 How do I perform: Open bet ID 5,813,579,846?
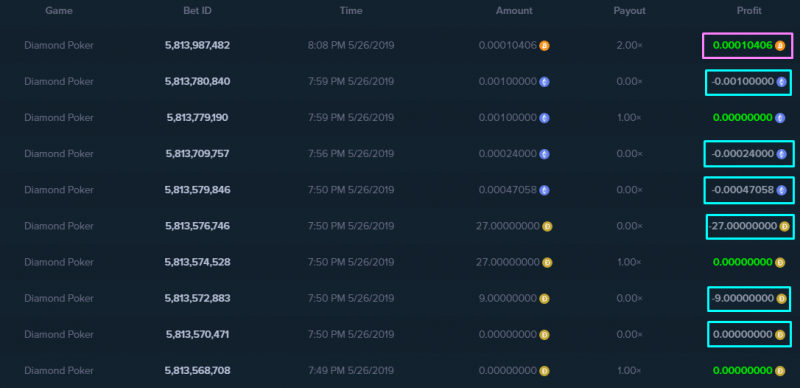tap(197, 190)
